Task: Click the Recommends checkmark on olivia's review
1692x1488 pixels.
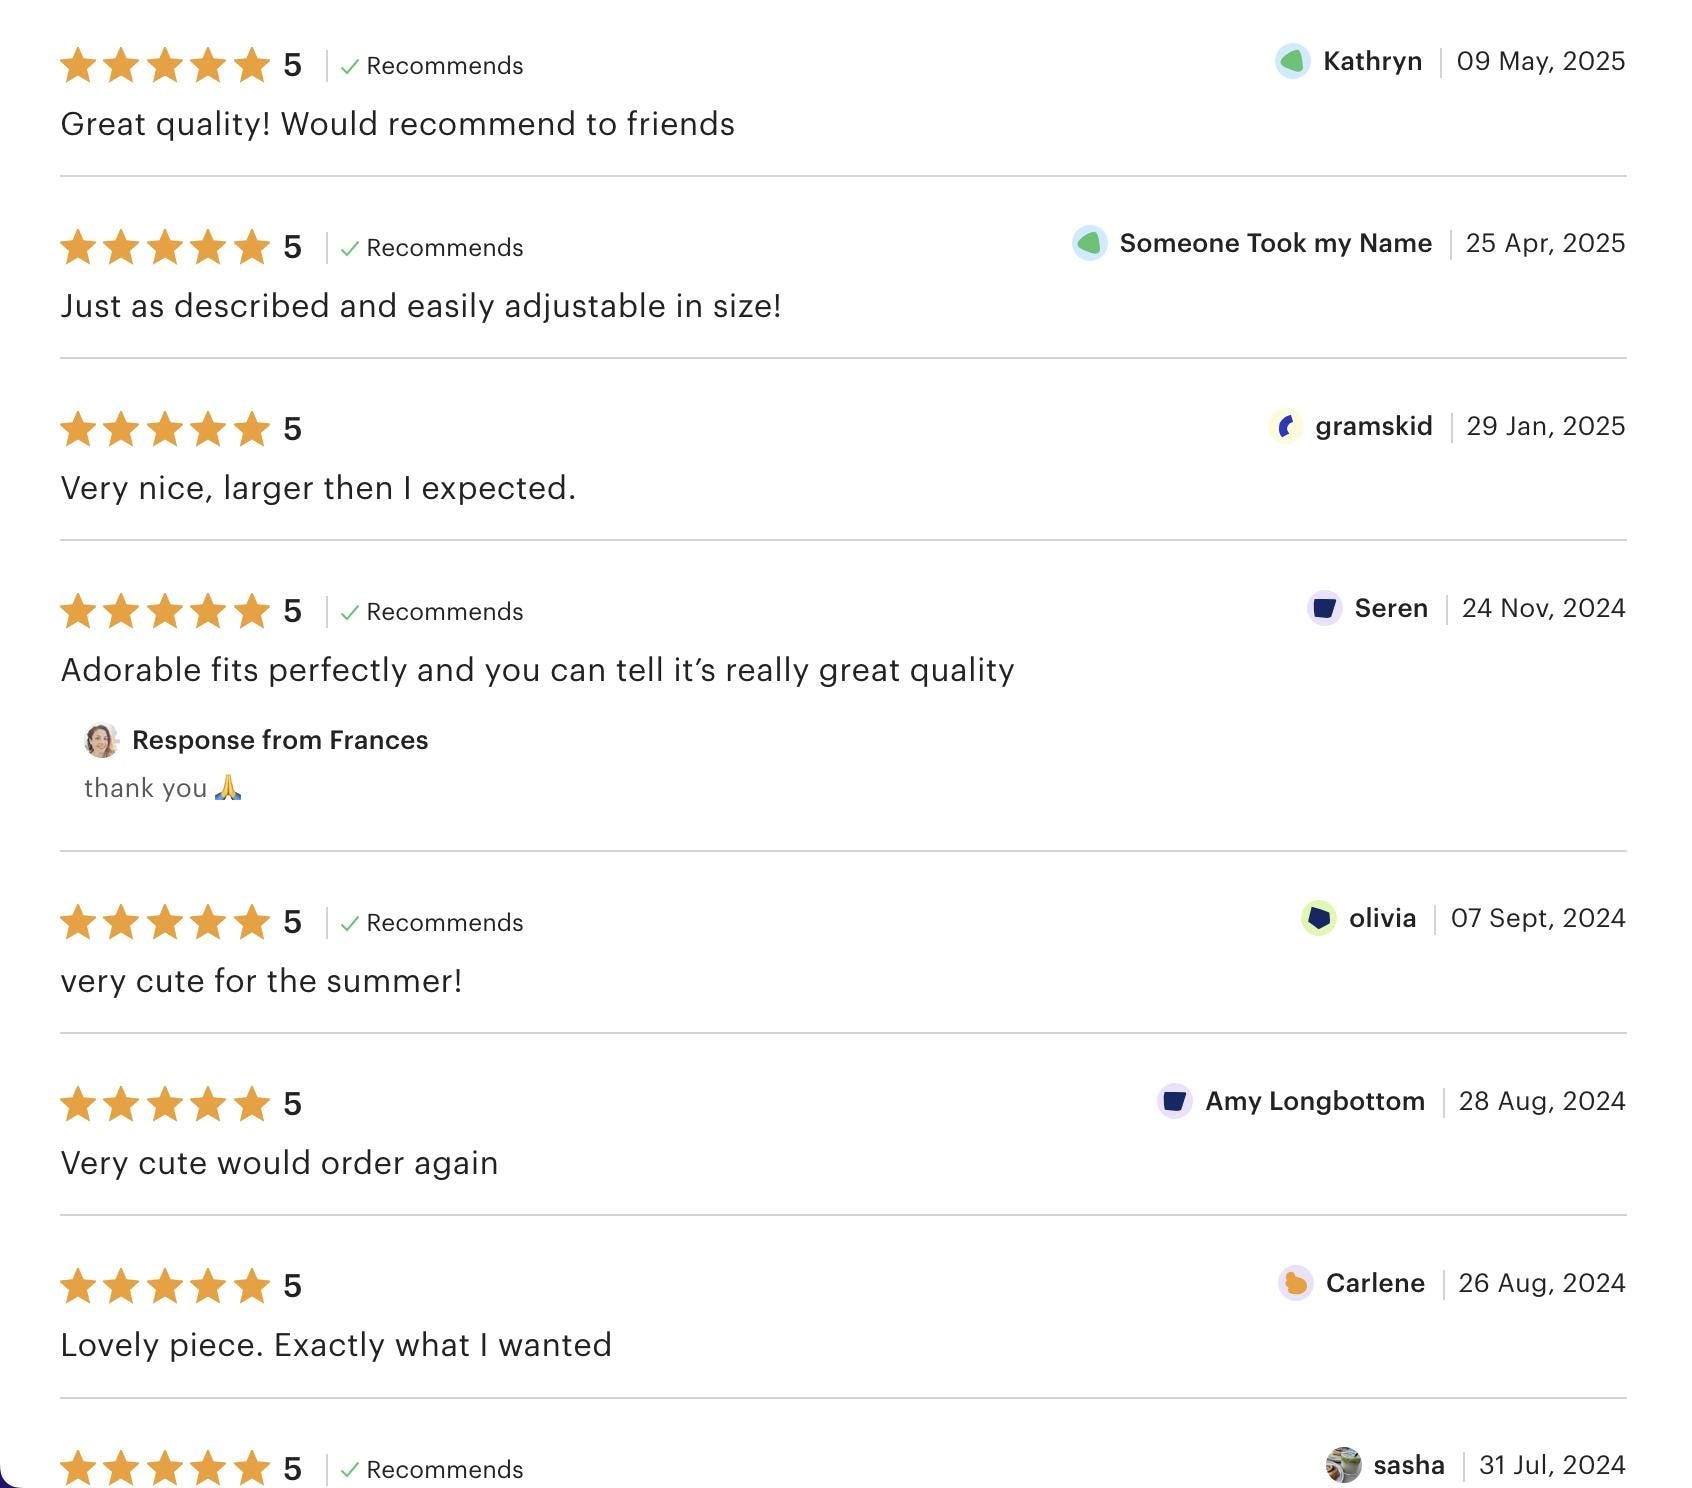Action: click(349, 923)
